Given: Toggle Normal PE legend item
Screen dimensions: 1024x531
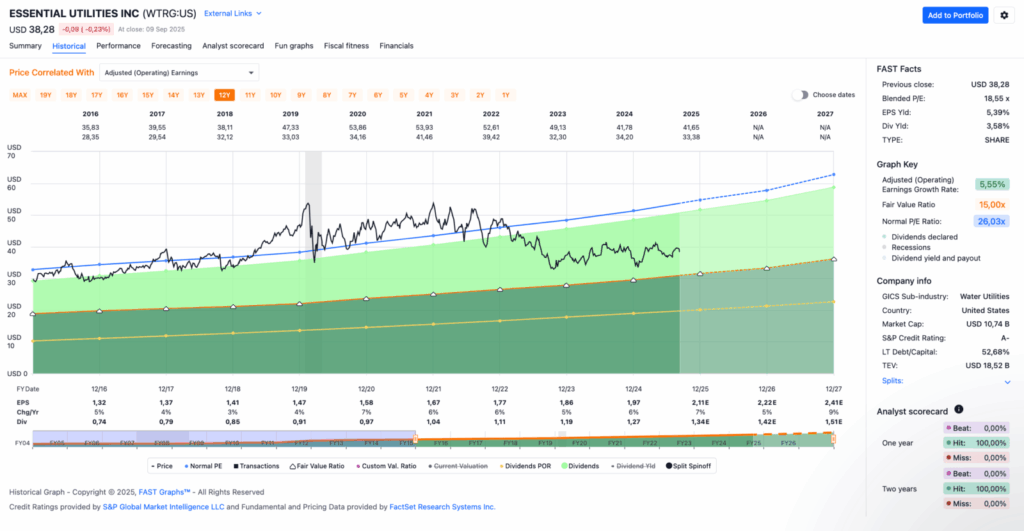Looking at the screenshot, I should click(203, 466).
